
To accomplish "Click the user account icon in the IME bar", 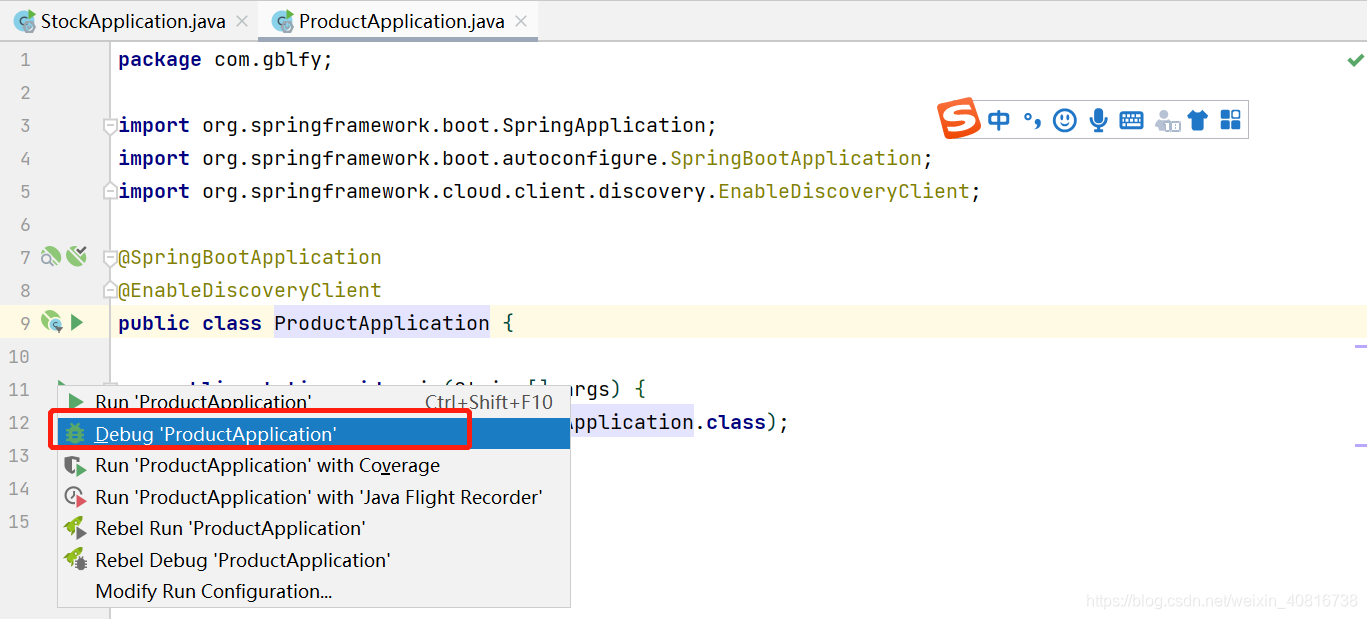I will (1167, 121).
